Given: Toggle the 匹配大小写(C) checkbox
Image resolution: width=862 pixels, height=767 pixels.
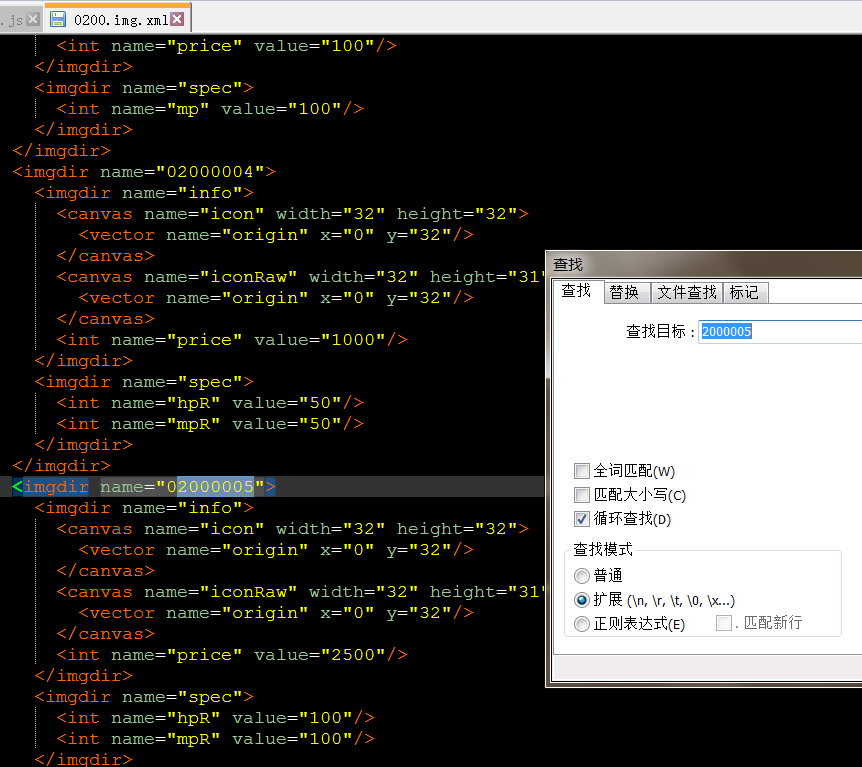Looking at the screenshot, I should point(582,495).
